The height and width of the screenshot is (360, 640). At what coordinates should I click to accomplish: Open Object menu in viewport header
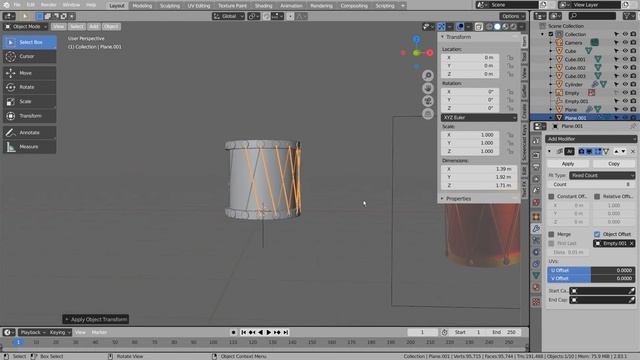111,27
